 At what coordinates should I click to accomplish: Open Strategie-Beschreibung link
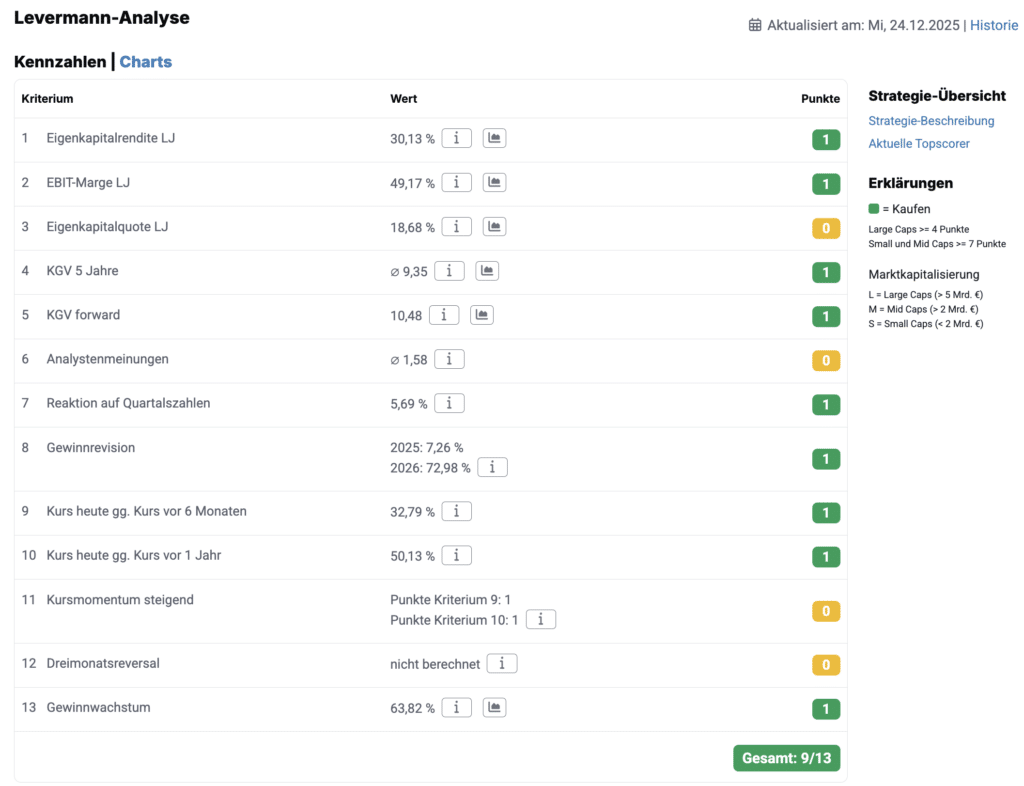tap(931, 121)
